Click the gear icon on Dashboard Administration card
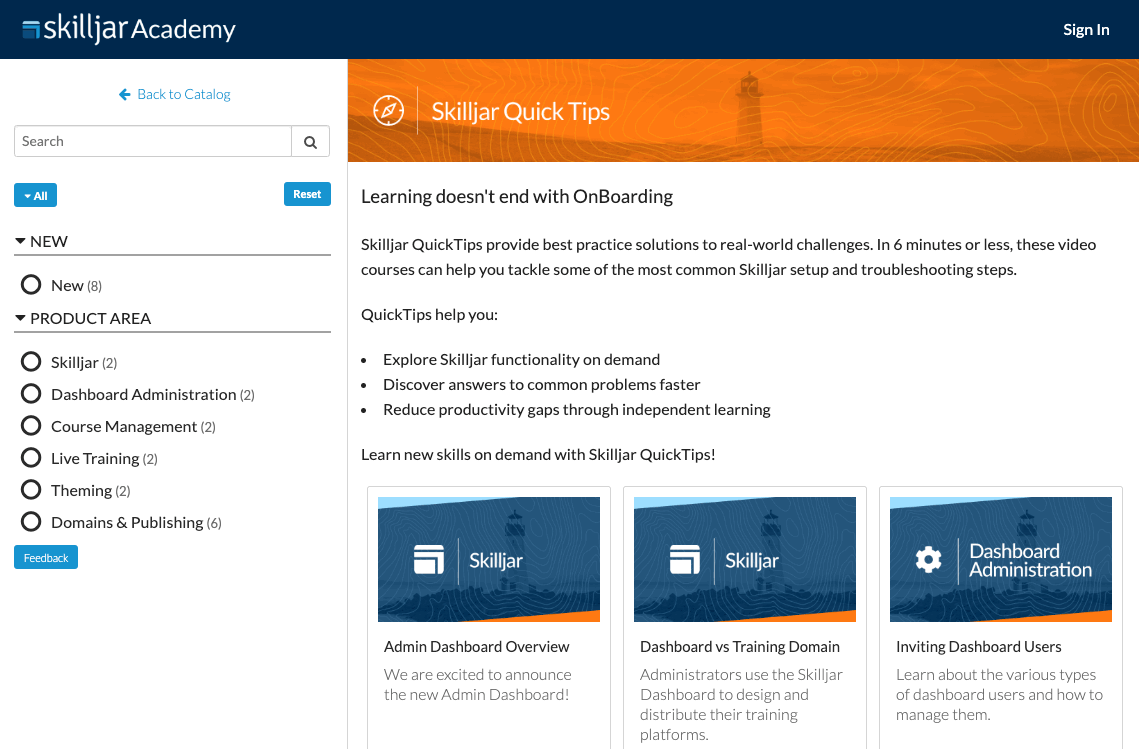Screen dimensions: 1139x749 tap(928, 560)
